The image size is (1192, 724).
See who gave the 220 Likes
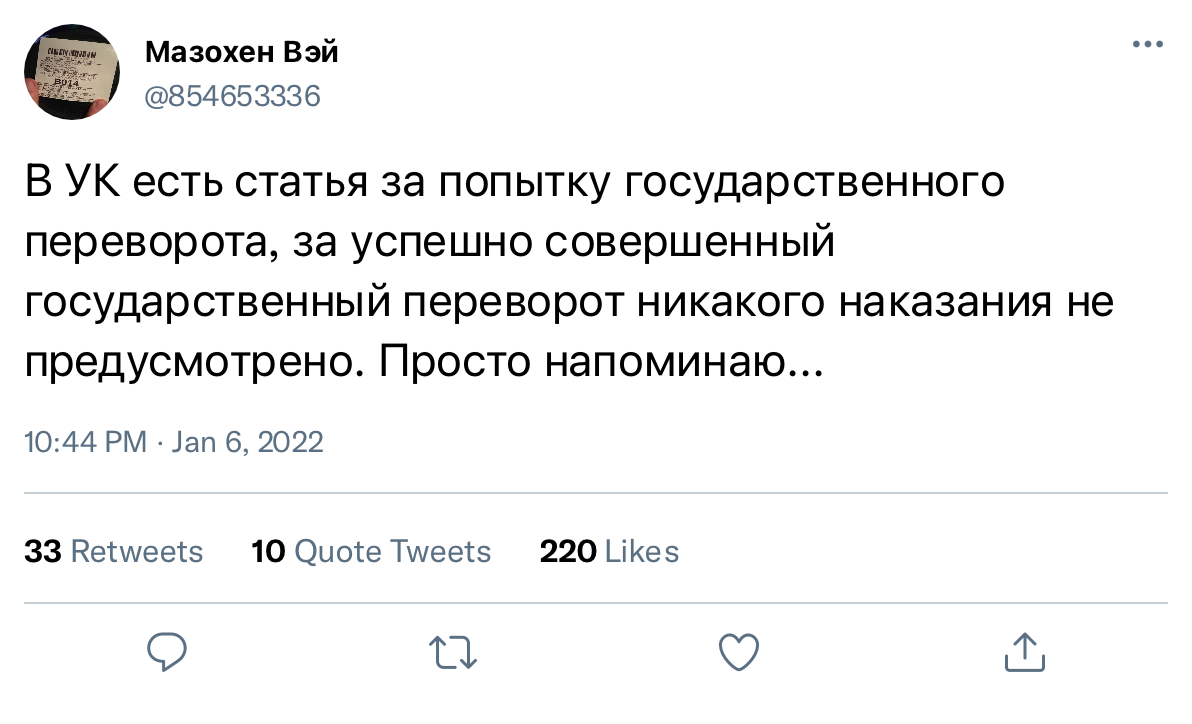(609, 551)
